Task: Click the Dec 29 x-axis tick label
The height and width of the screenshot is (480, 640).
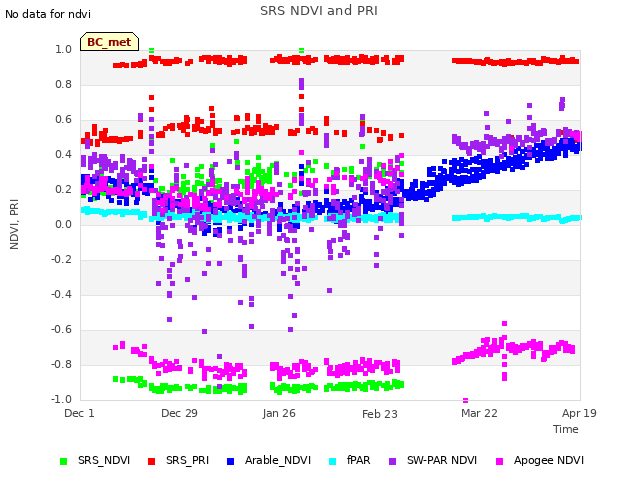Action: point(179,413)
